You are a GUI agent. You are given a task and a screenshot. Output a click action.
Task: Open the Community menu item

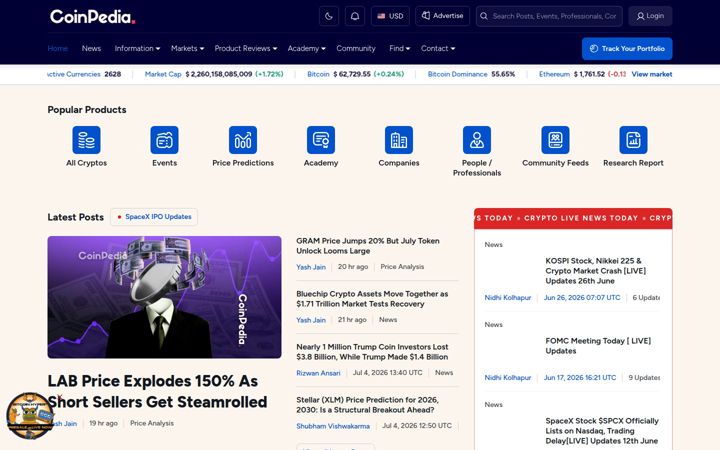(356, 48)
